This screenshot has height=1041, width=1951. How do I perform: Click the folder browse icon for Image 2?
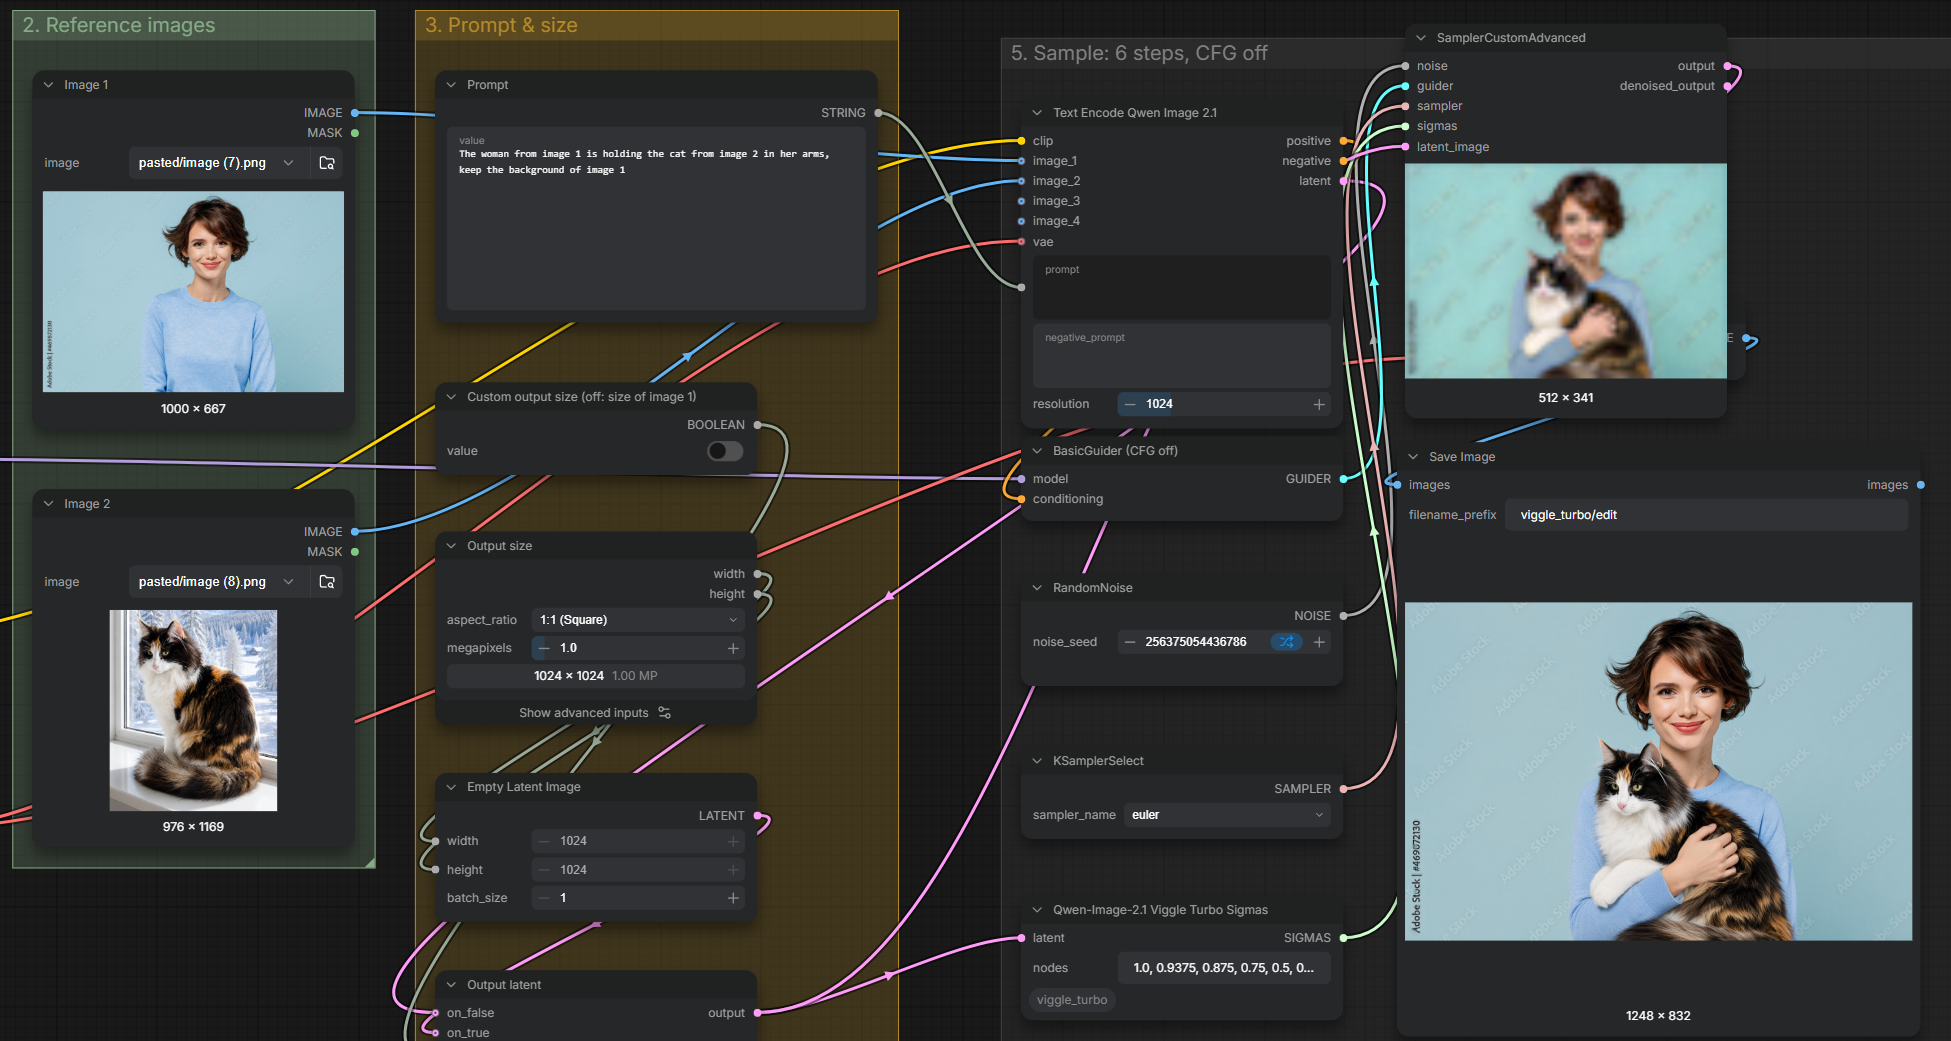click(x=327, y=582)
